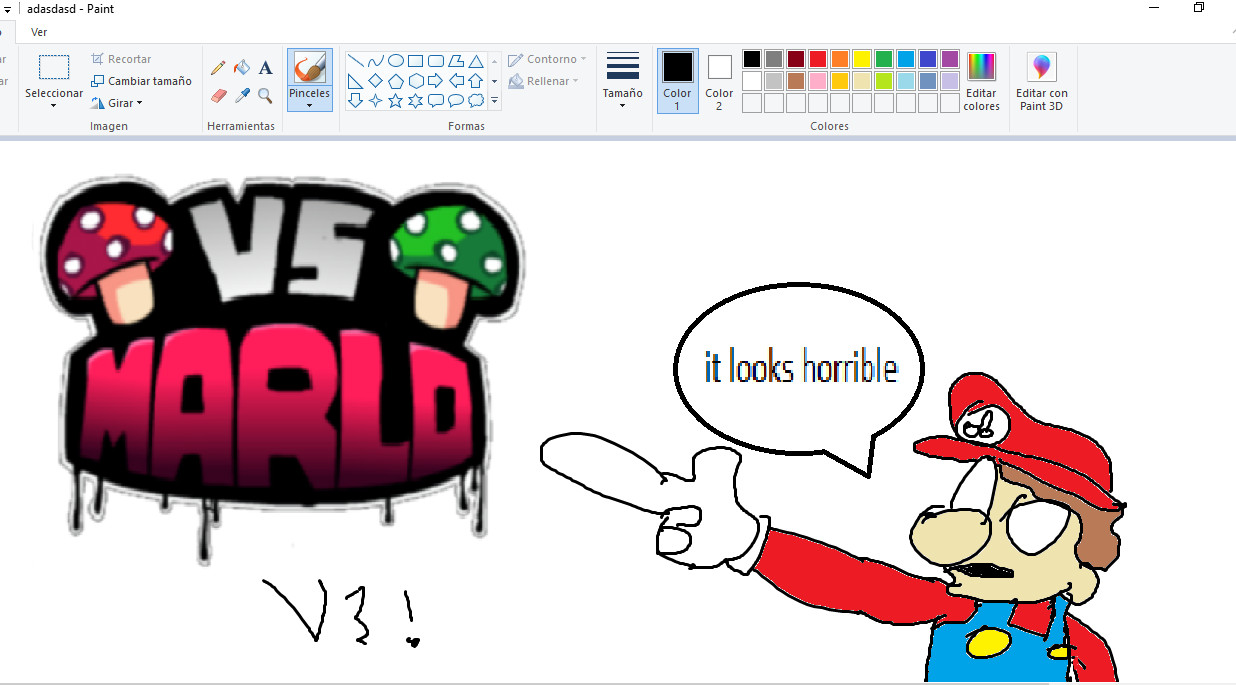The image size is (1236, 685).
Task: Choose the Rectangle shape
Action: tap(415, 61)
